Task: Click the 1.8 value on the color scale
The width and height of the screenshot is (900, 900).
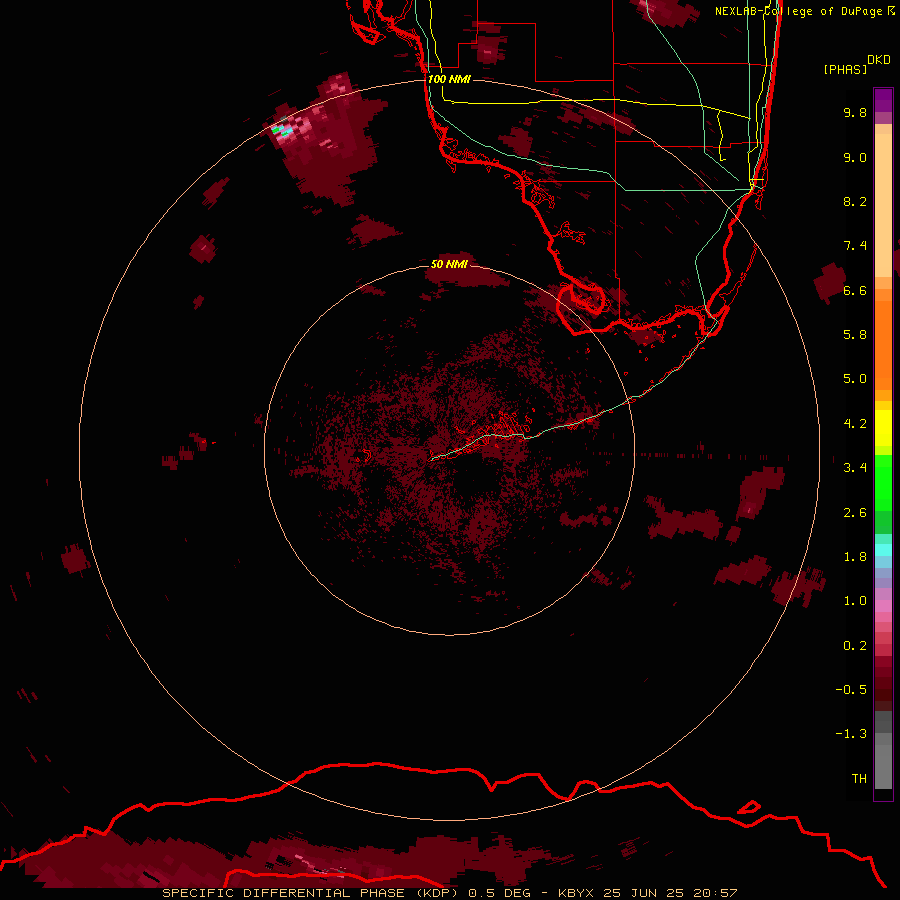Action: 855,557
